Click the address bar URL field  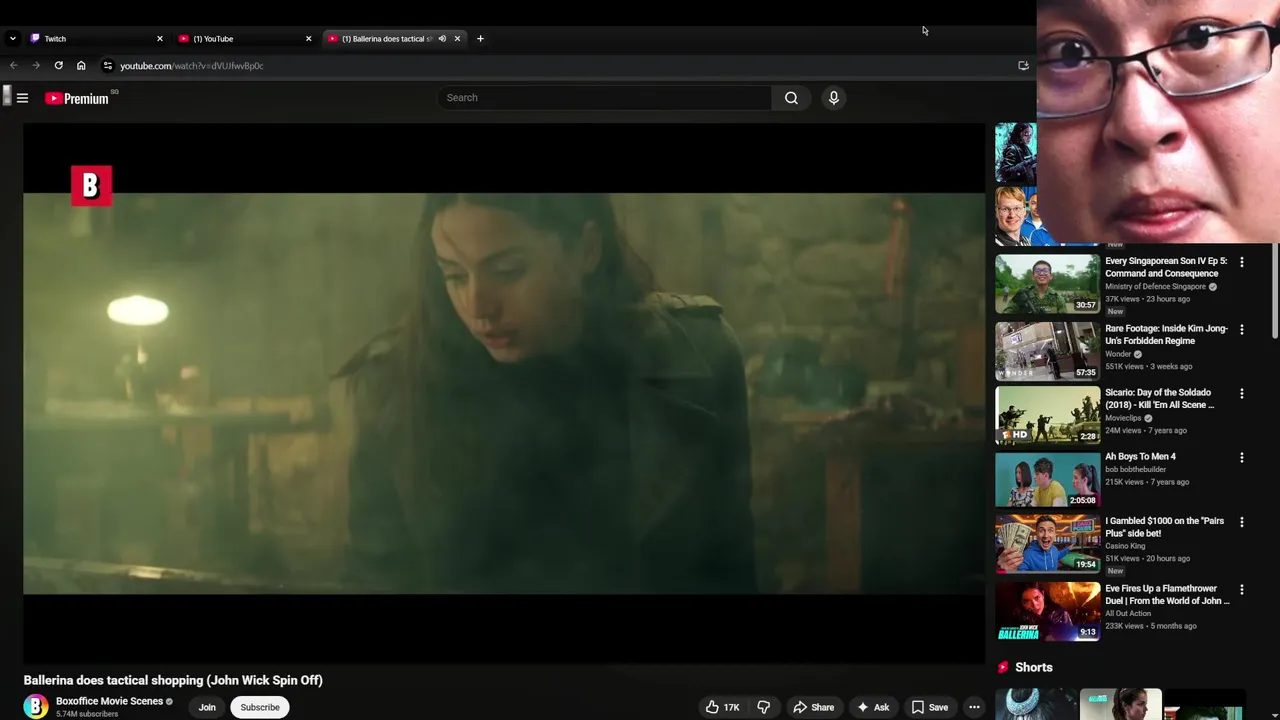(560, 66)
